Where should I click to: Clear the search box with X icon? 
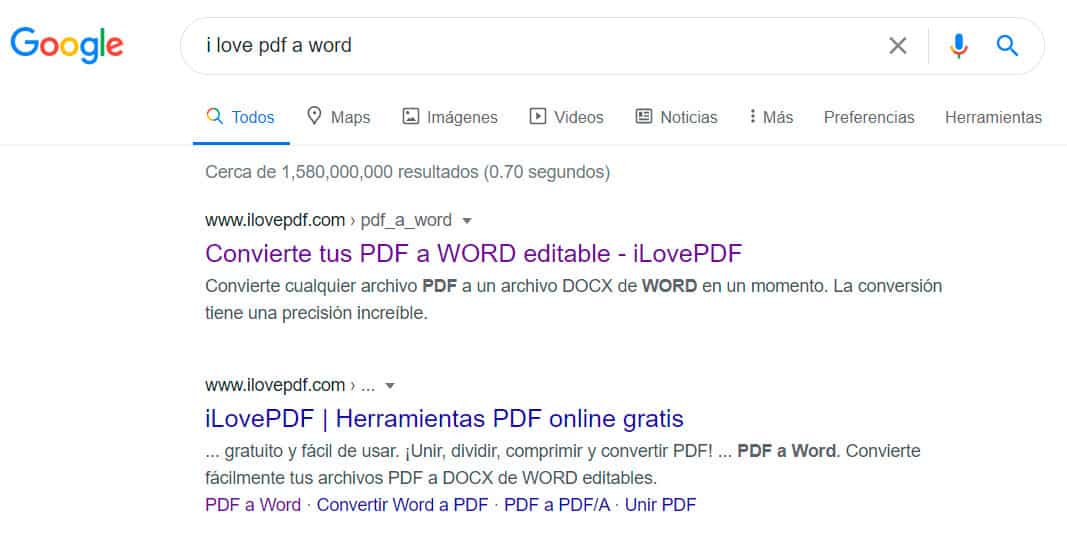pos(898,46)
